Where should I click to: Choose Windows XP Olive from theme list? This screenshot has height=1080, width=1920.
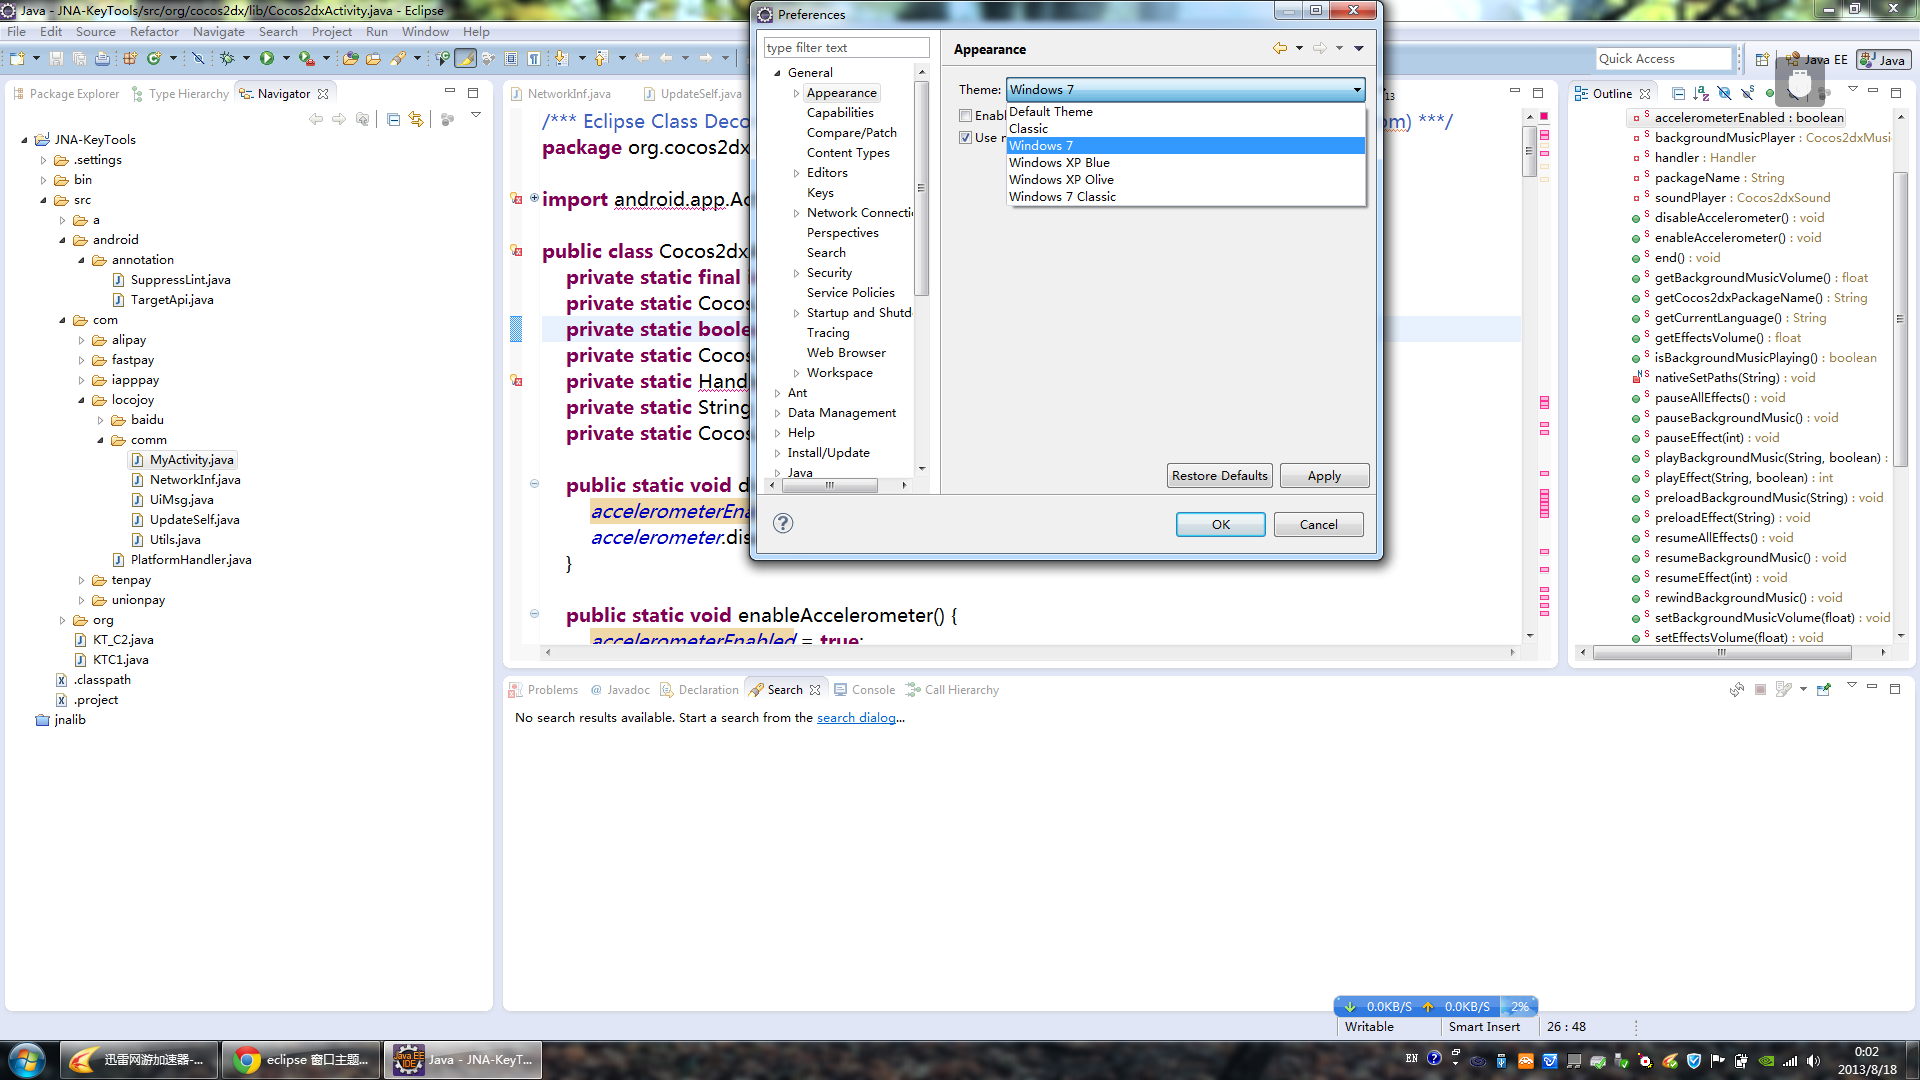point(1061,180)
